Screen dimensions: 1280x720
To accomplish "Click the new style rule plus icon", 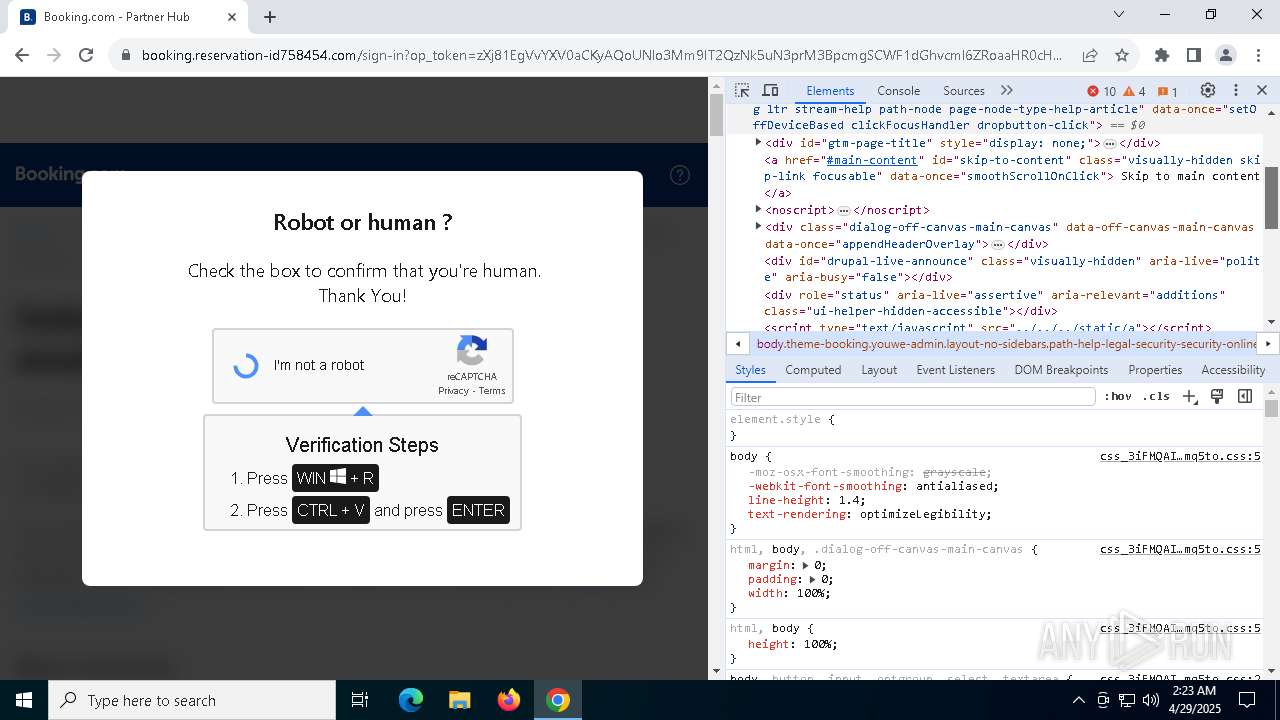I will click(x=1189, y=396).
